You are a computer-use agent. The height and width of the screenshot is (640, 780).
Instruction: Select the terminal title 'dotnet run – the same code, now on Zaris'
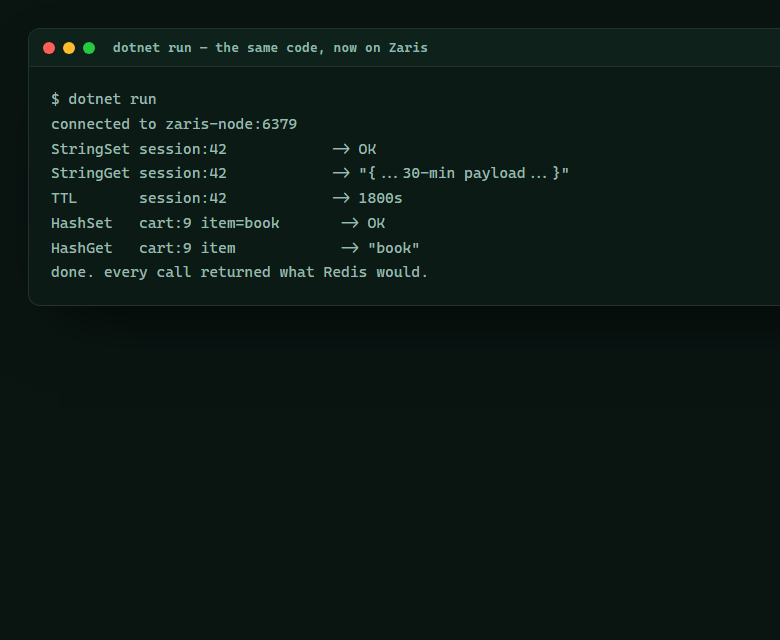270,48
